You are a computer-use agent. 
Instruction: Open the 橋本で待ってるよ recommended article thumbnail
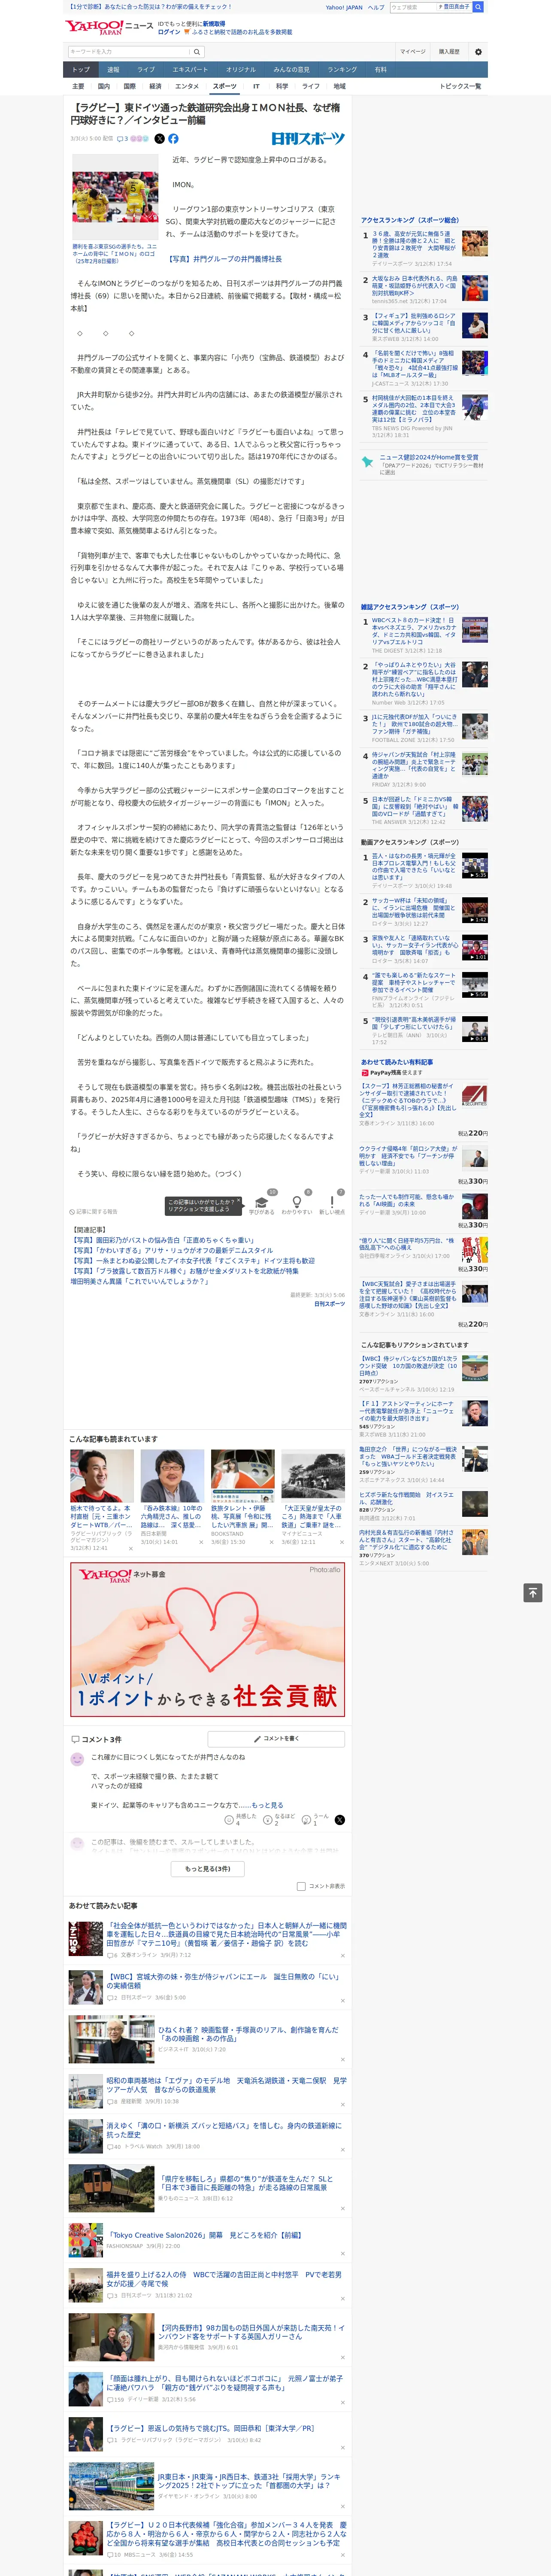[102, 1476]
